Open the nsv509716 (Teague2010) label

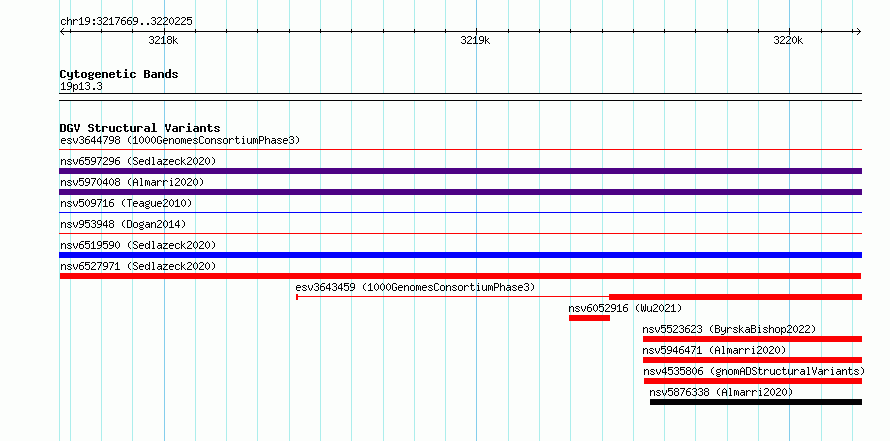[126, 203]
